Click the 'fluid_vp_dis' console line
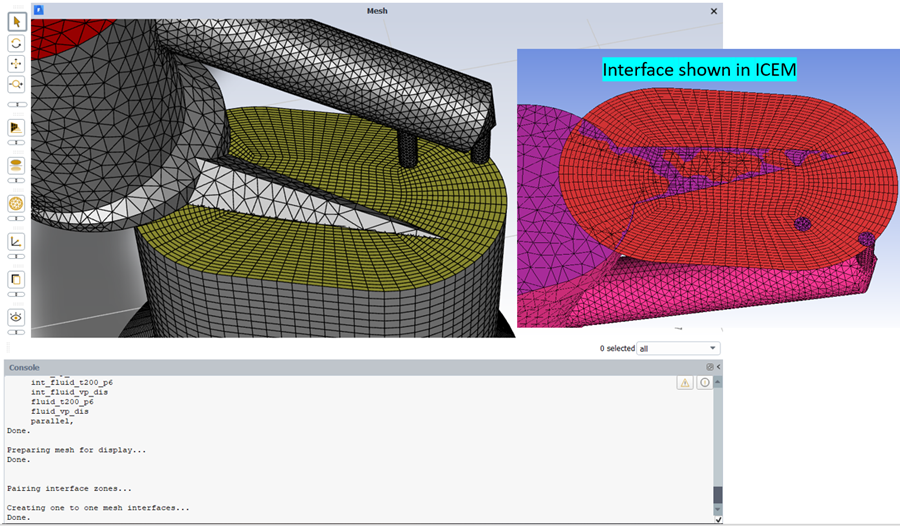Image resolution: width=900 pixels, height=526 pixels. pos(60,412)
